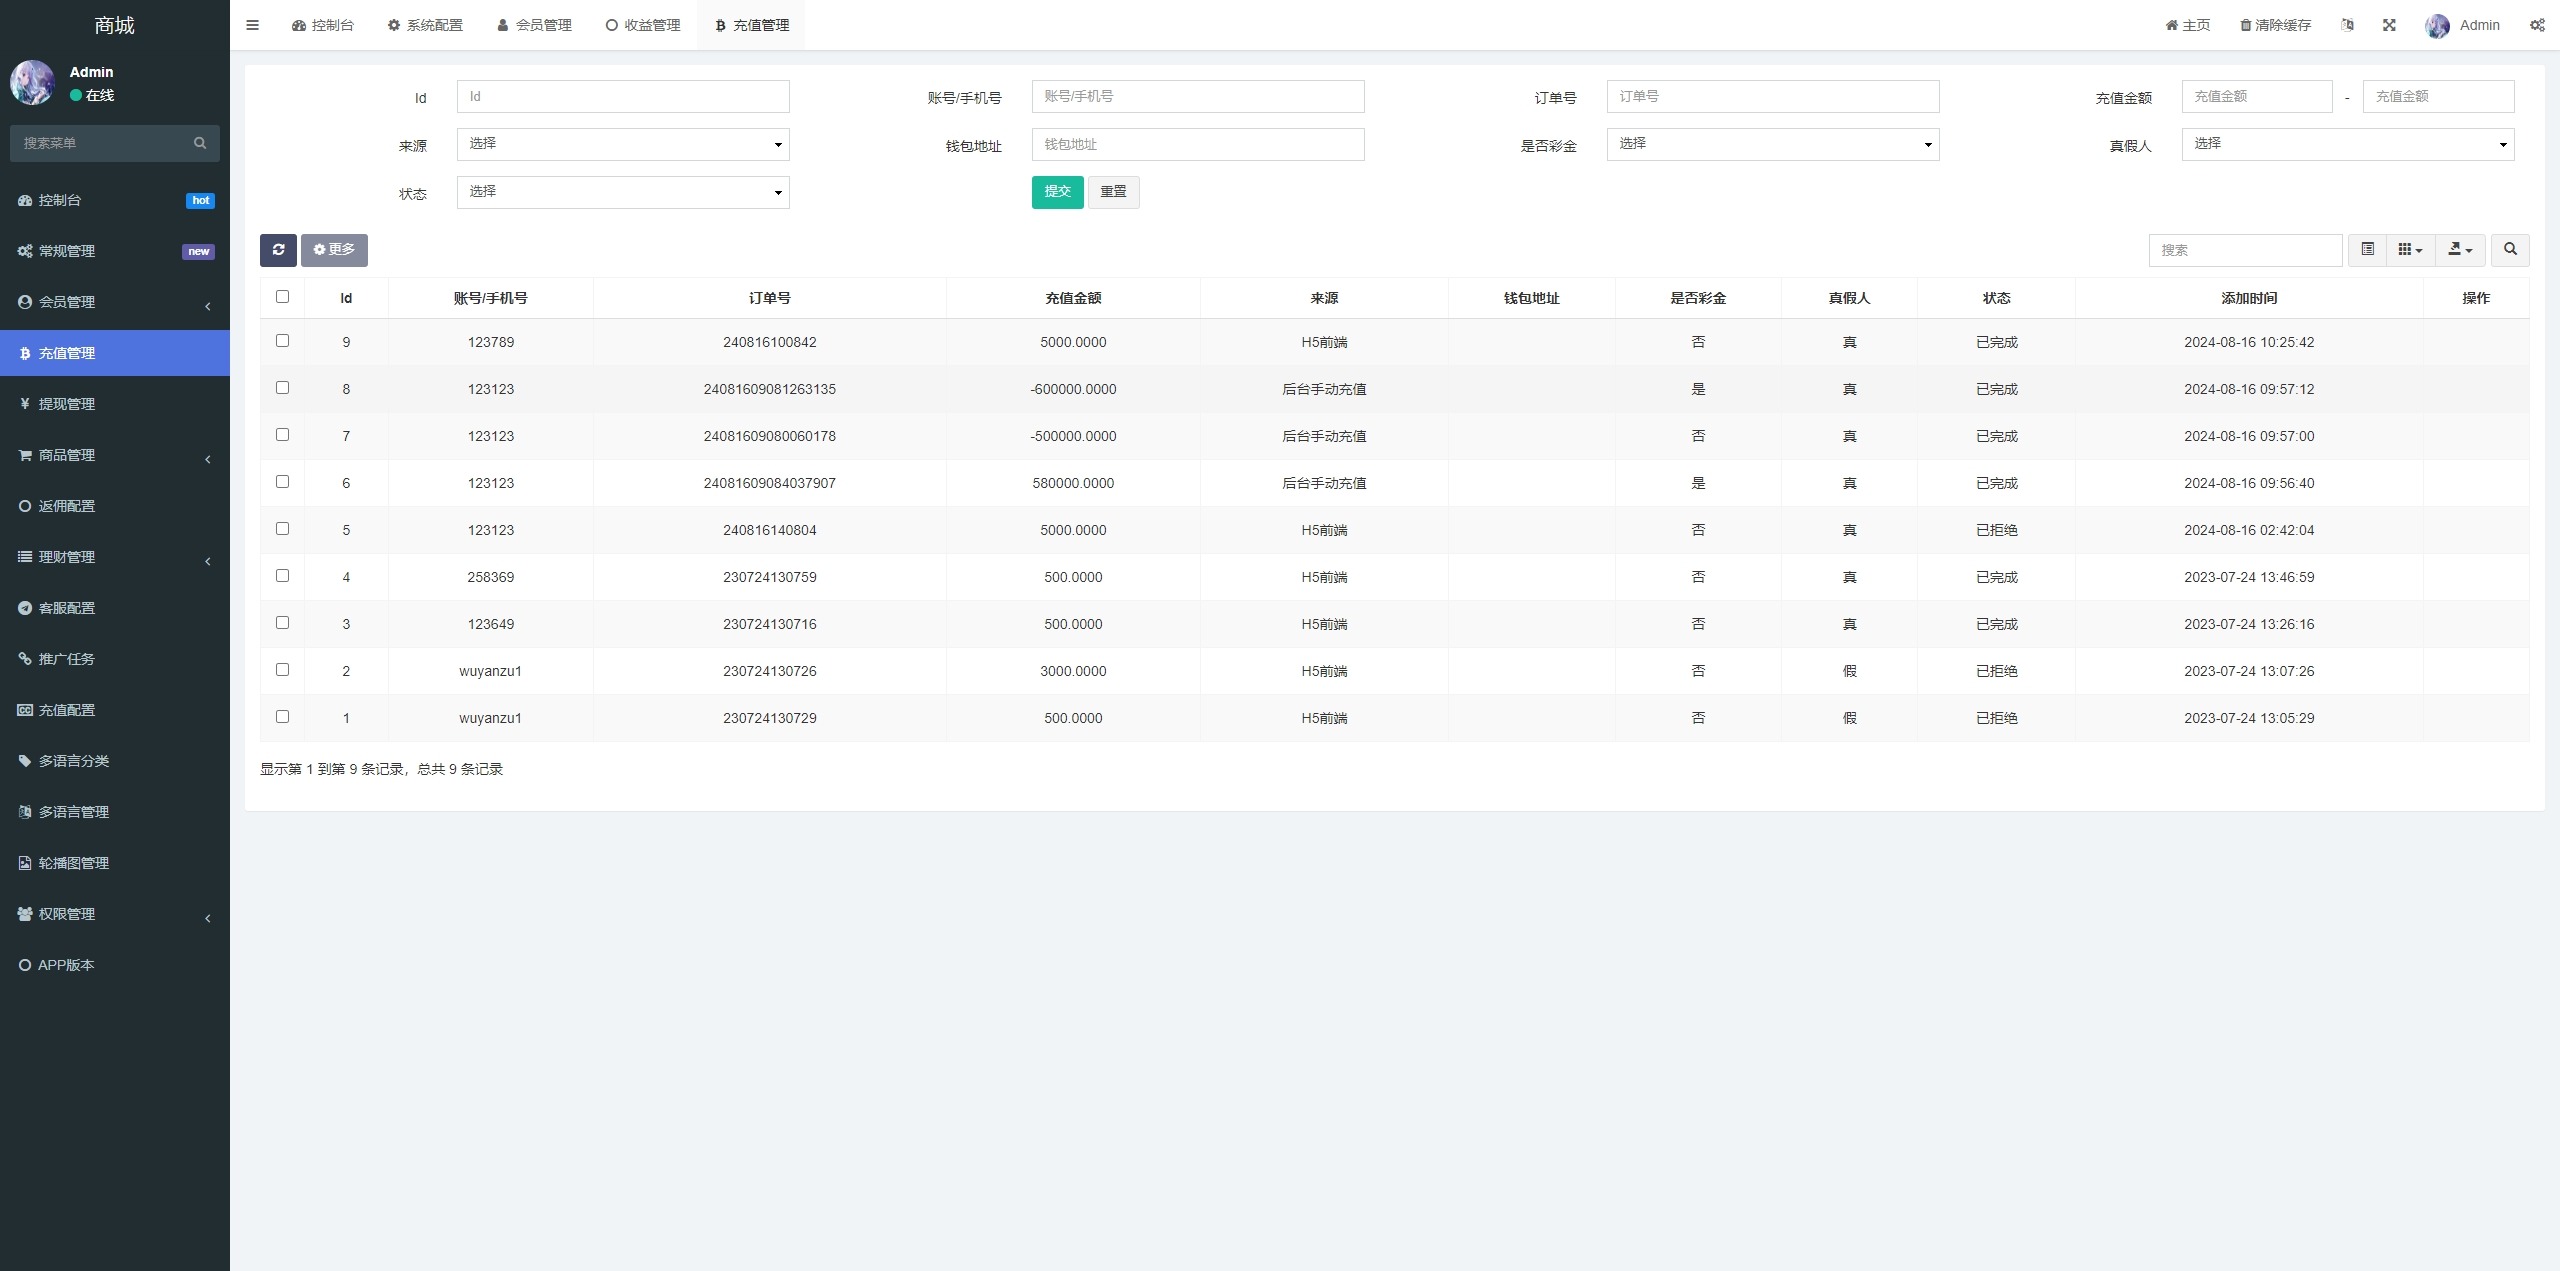Open 多语言分类 in the sidebar
Screen dimensions: 2560x1271
pos(115,761)
